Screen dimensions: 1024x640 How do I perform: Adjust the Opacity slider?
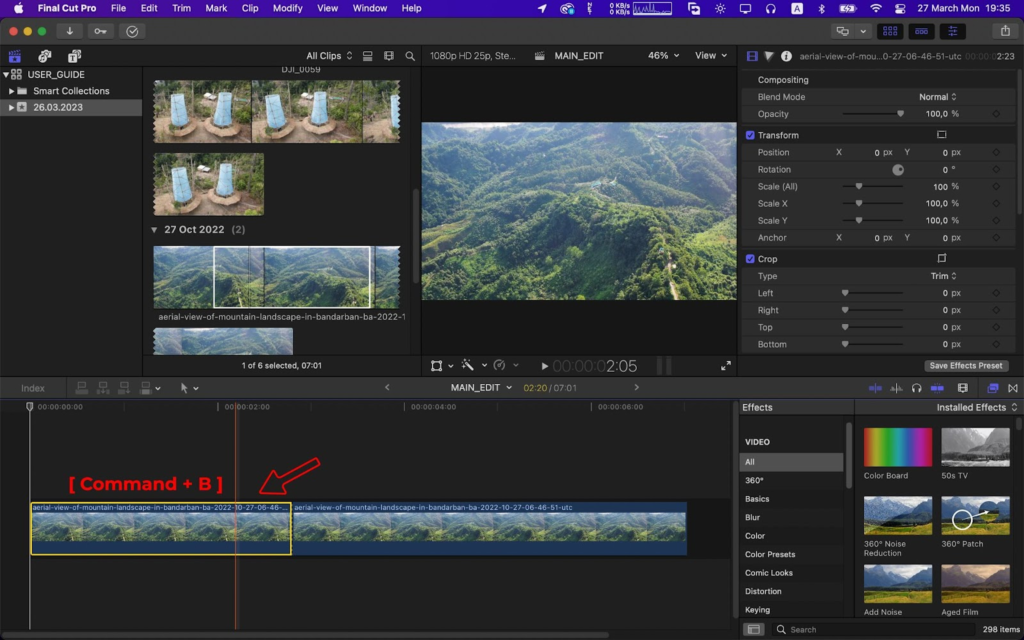click(873, 114)
